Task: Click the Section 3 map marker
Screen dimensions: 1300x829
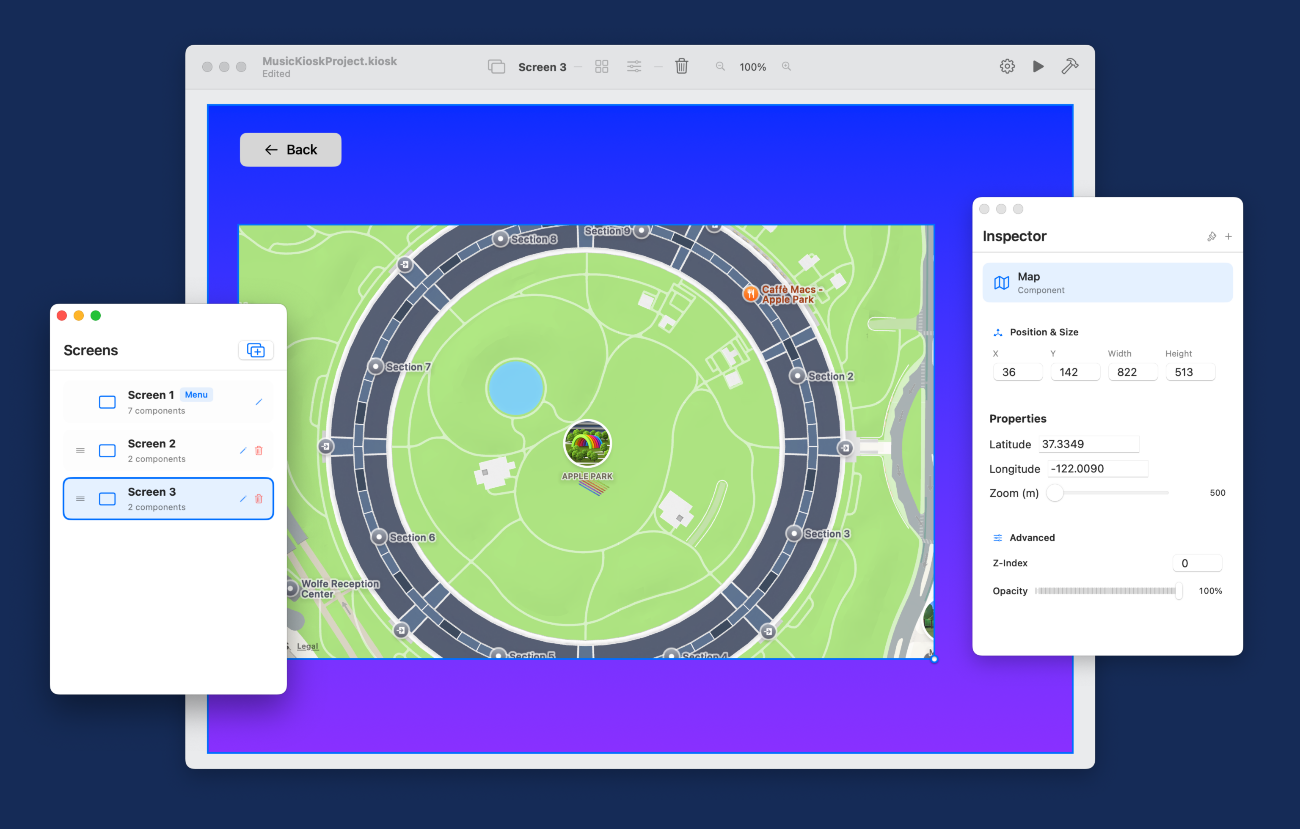Action: point(794,533)
